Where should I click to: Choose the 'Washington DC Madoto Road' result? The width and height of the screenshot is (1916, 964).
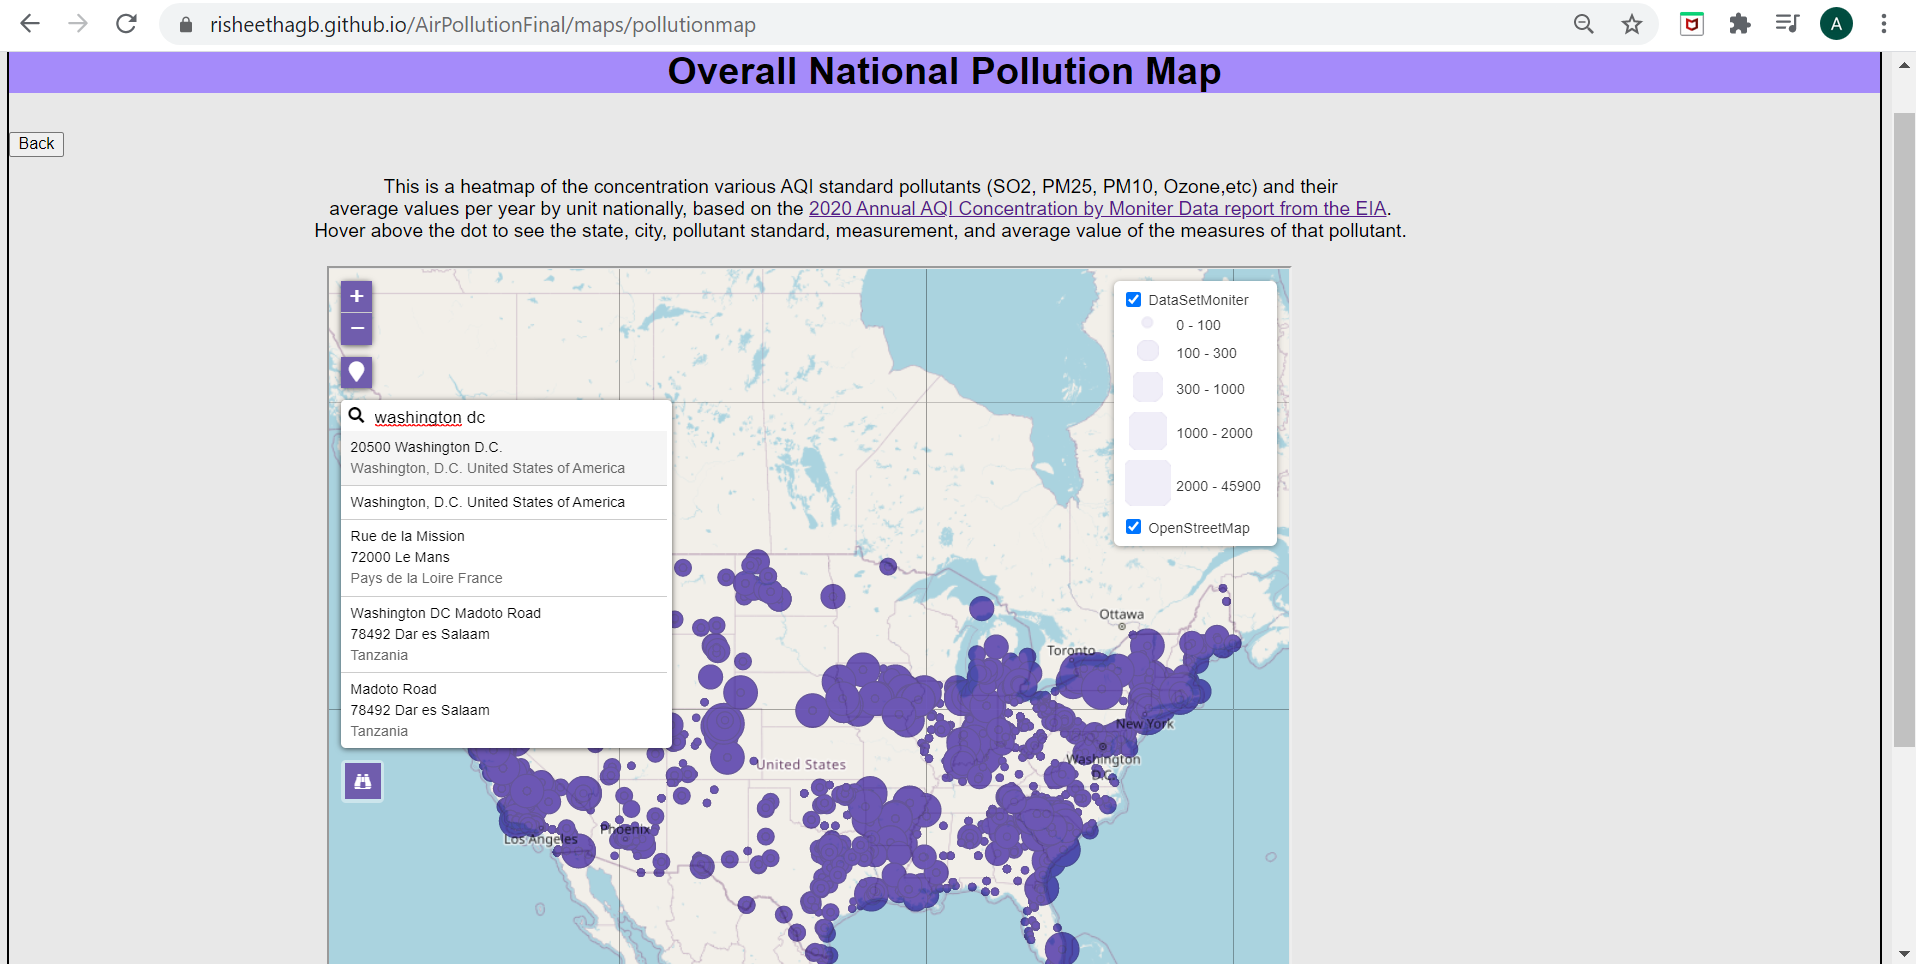point(504,634)
